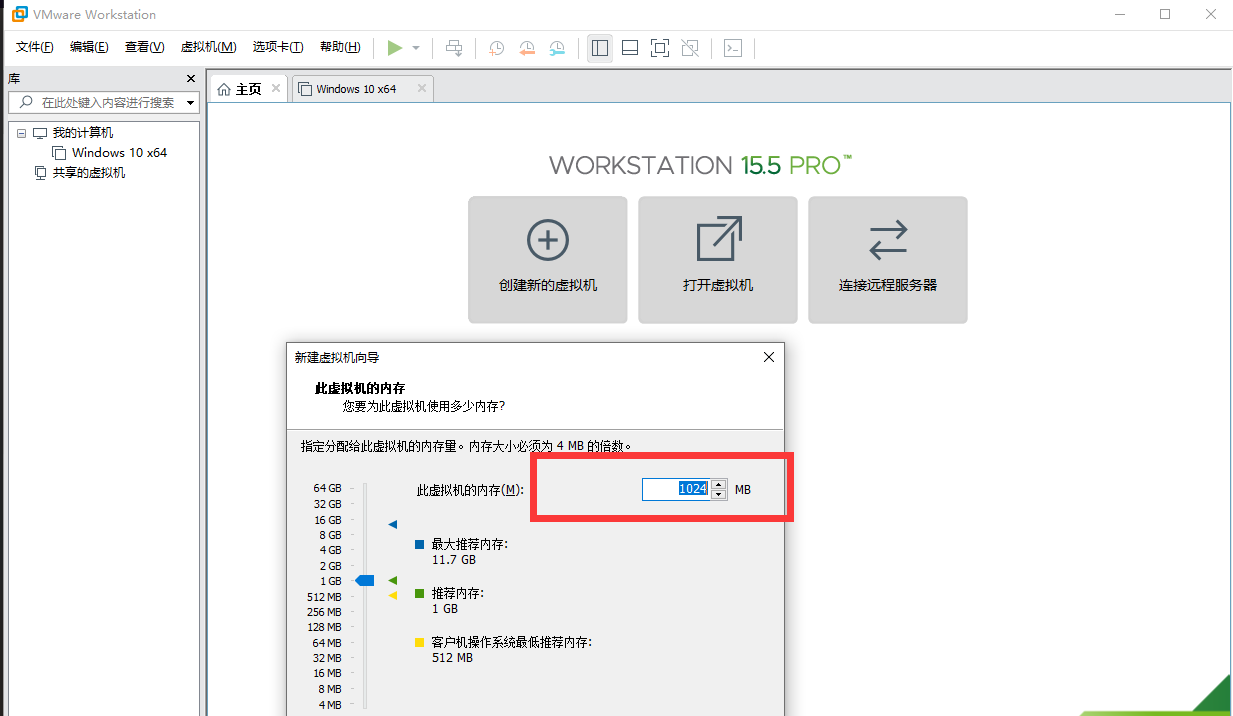
Task: Click the 8 GB slider scale label
Action: tap(330, 535)
